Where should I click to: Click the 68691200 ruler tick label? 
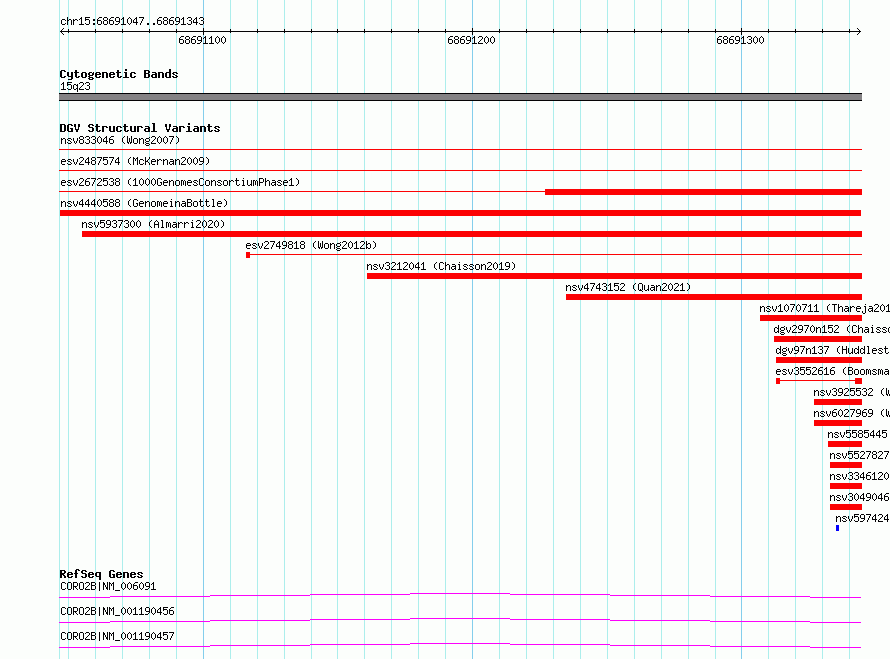[x=471, y=40]
